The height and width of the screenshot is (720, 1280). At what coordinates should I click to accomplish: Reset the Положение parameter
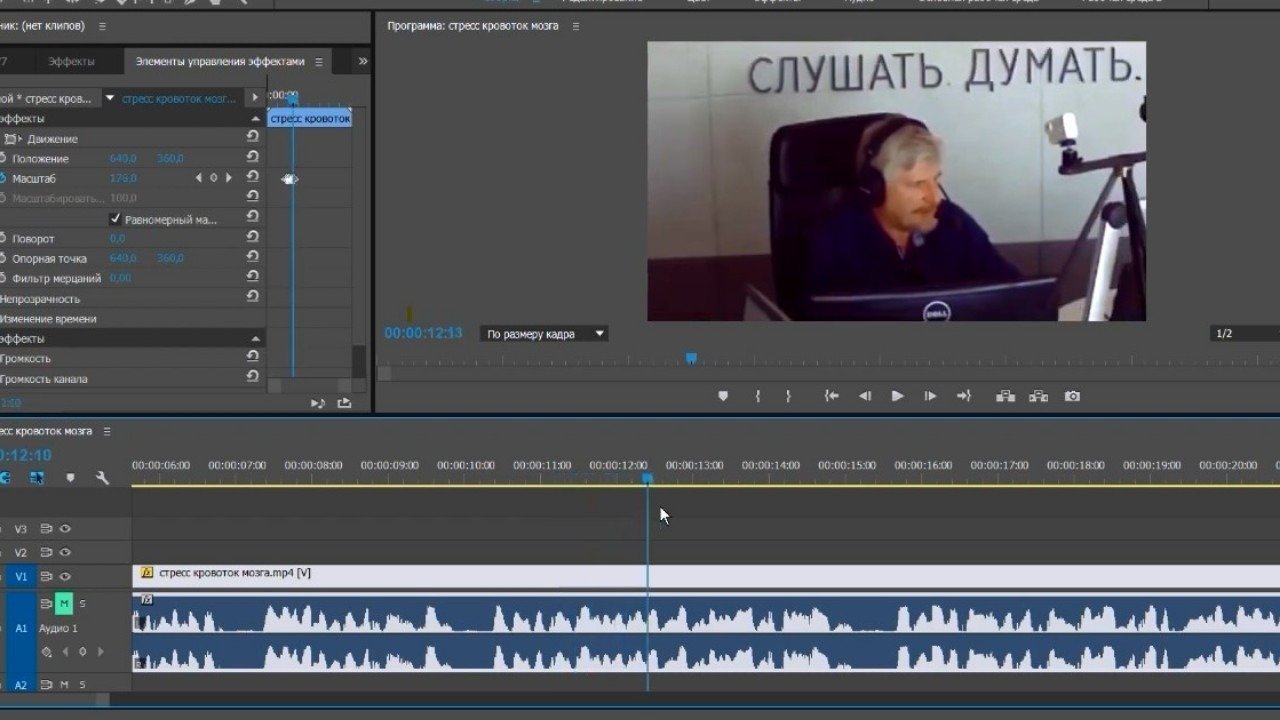[x=252, y=158]
